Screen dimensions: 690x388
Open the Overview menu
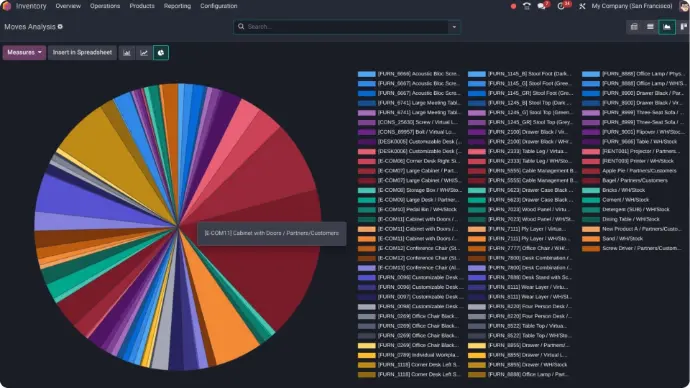pos(68,6)
